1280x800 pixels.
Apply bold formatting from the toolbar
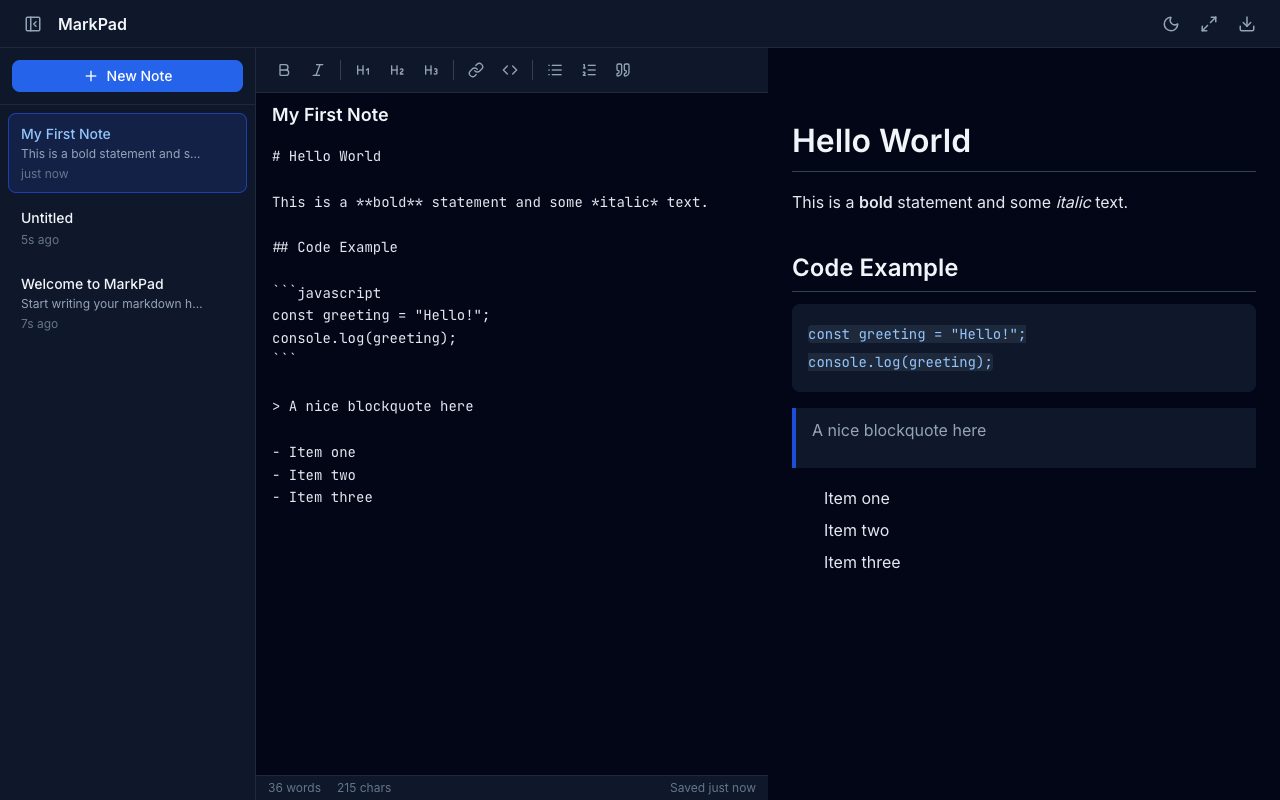pos(284,70)
